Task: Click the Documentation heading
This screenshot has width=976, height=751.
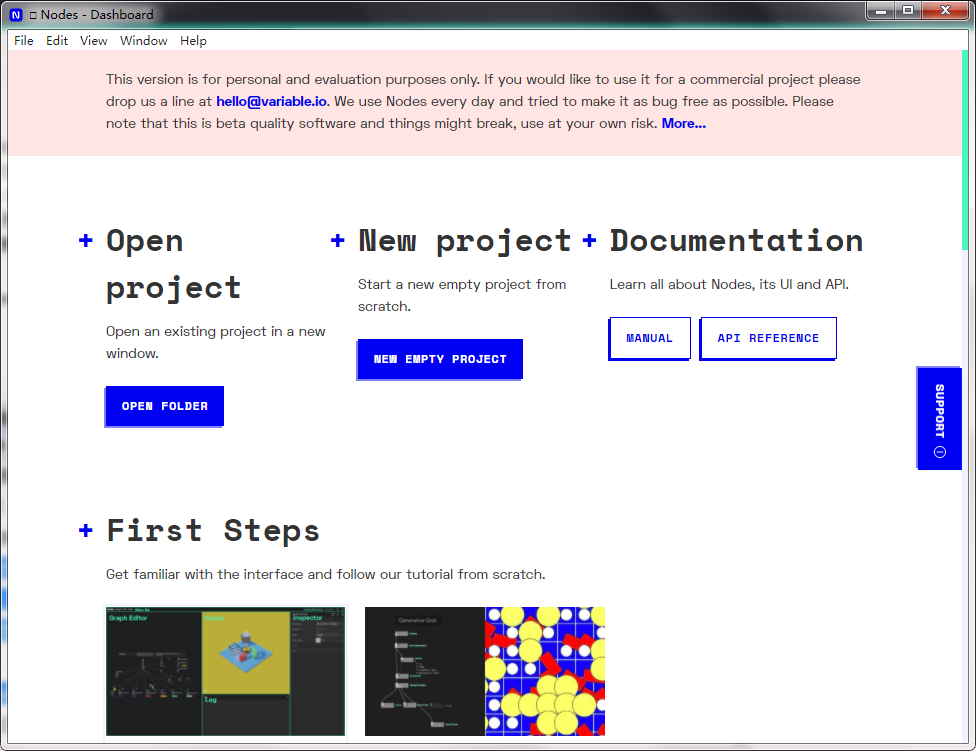Action: 736,241
